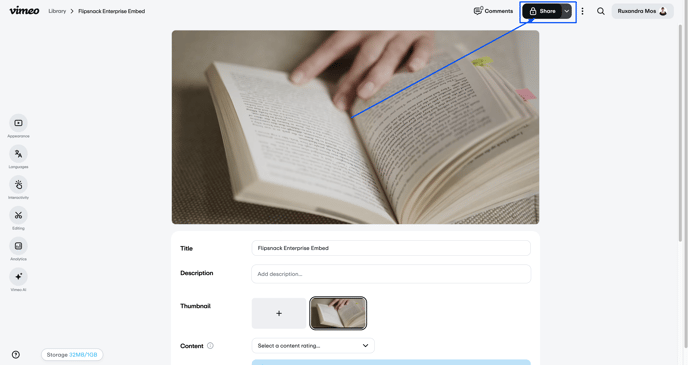
Task: Open the Ruxandra Mos account menu
Action: coord(642,11)
